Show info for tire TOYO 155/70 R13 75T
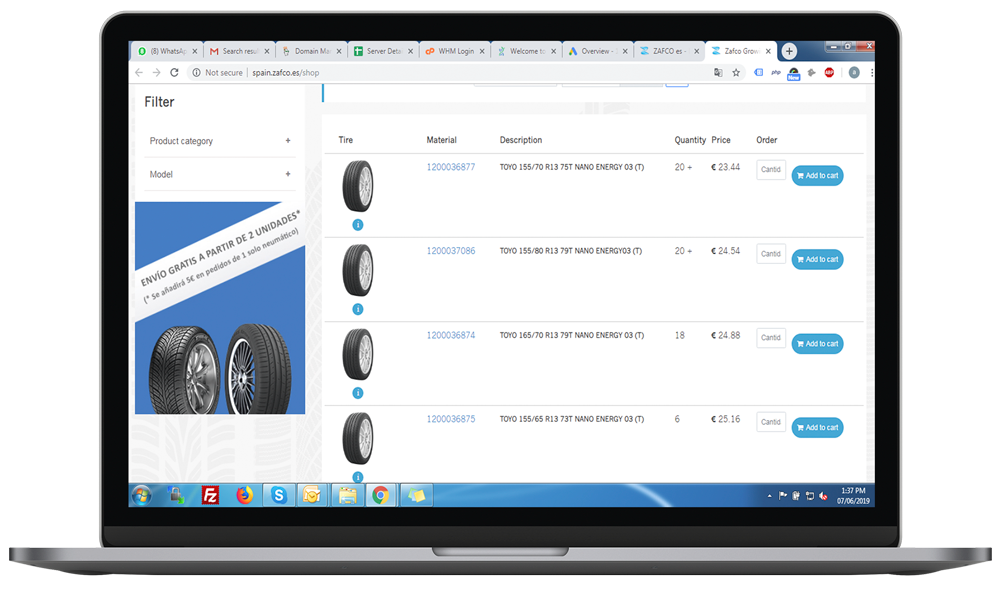Screen dimensions: 1000x594 click(x=358, y=225)
